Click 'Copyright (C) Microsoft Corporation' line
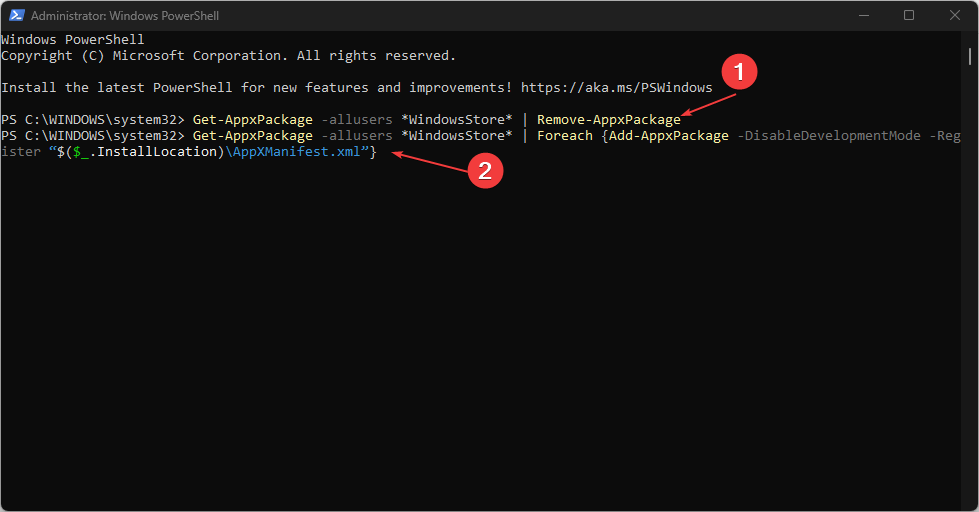Viewport: 979px width, 512px height. tap(228, 56)
